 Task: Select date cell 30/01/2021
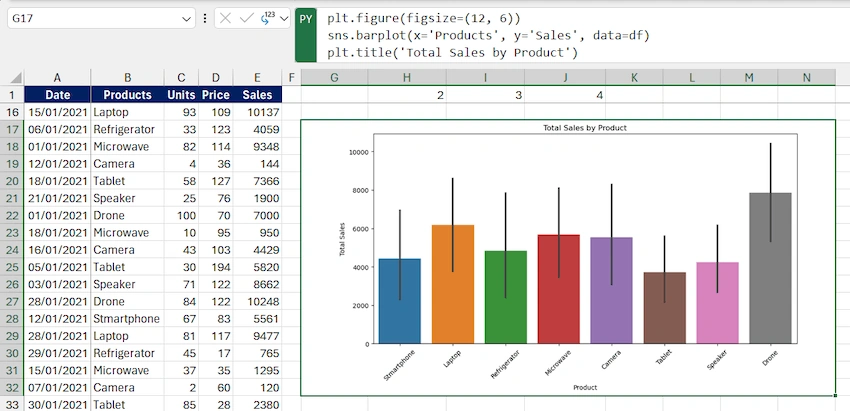[57, 404]
